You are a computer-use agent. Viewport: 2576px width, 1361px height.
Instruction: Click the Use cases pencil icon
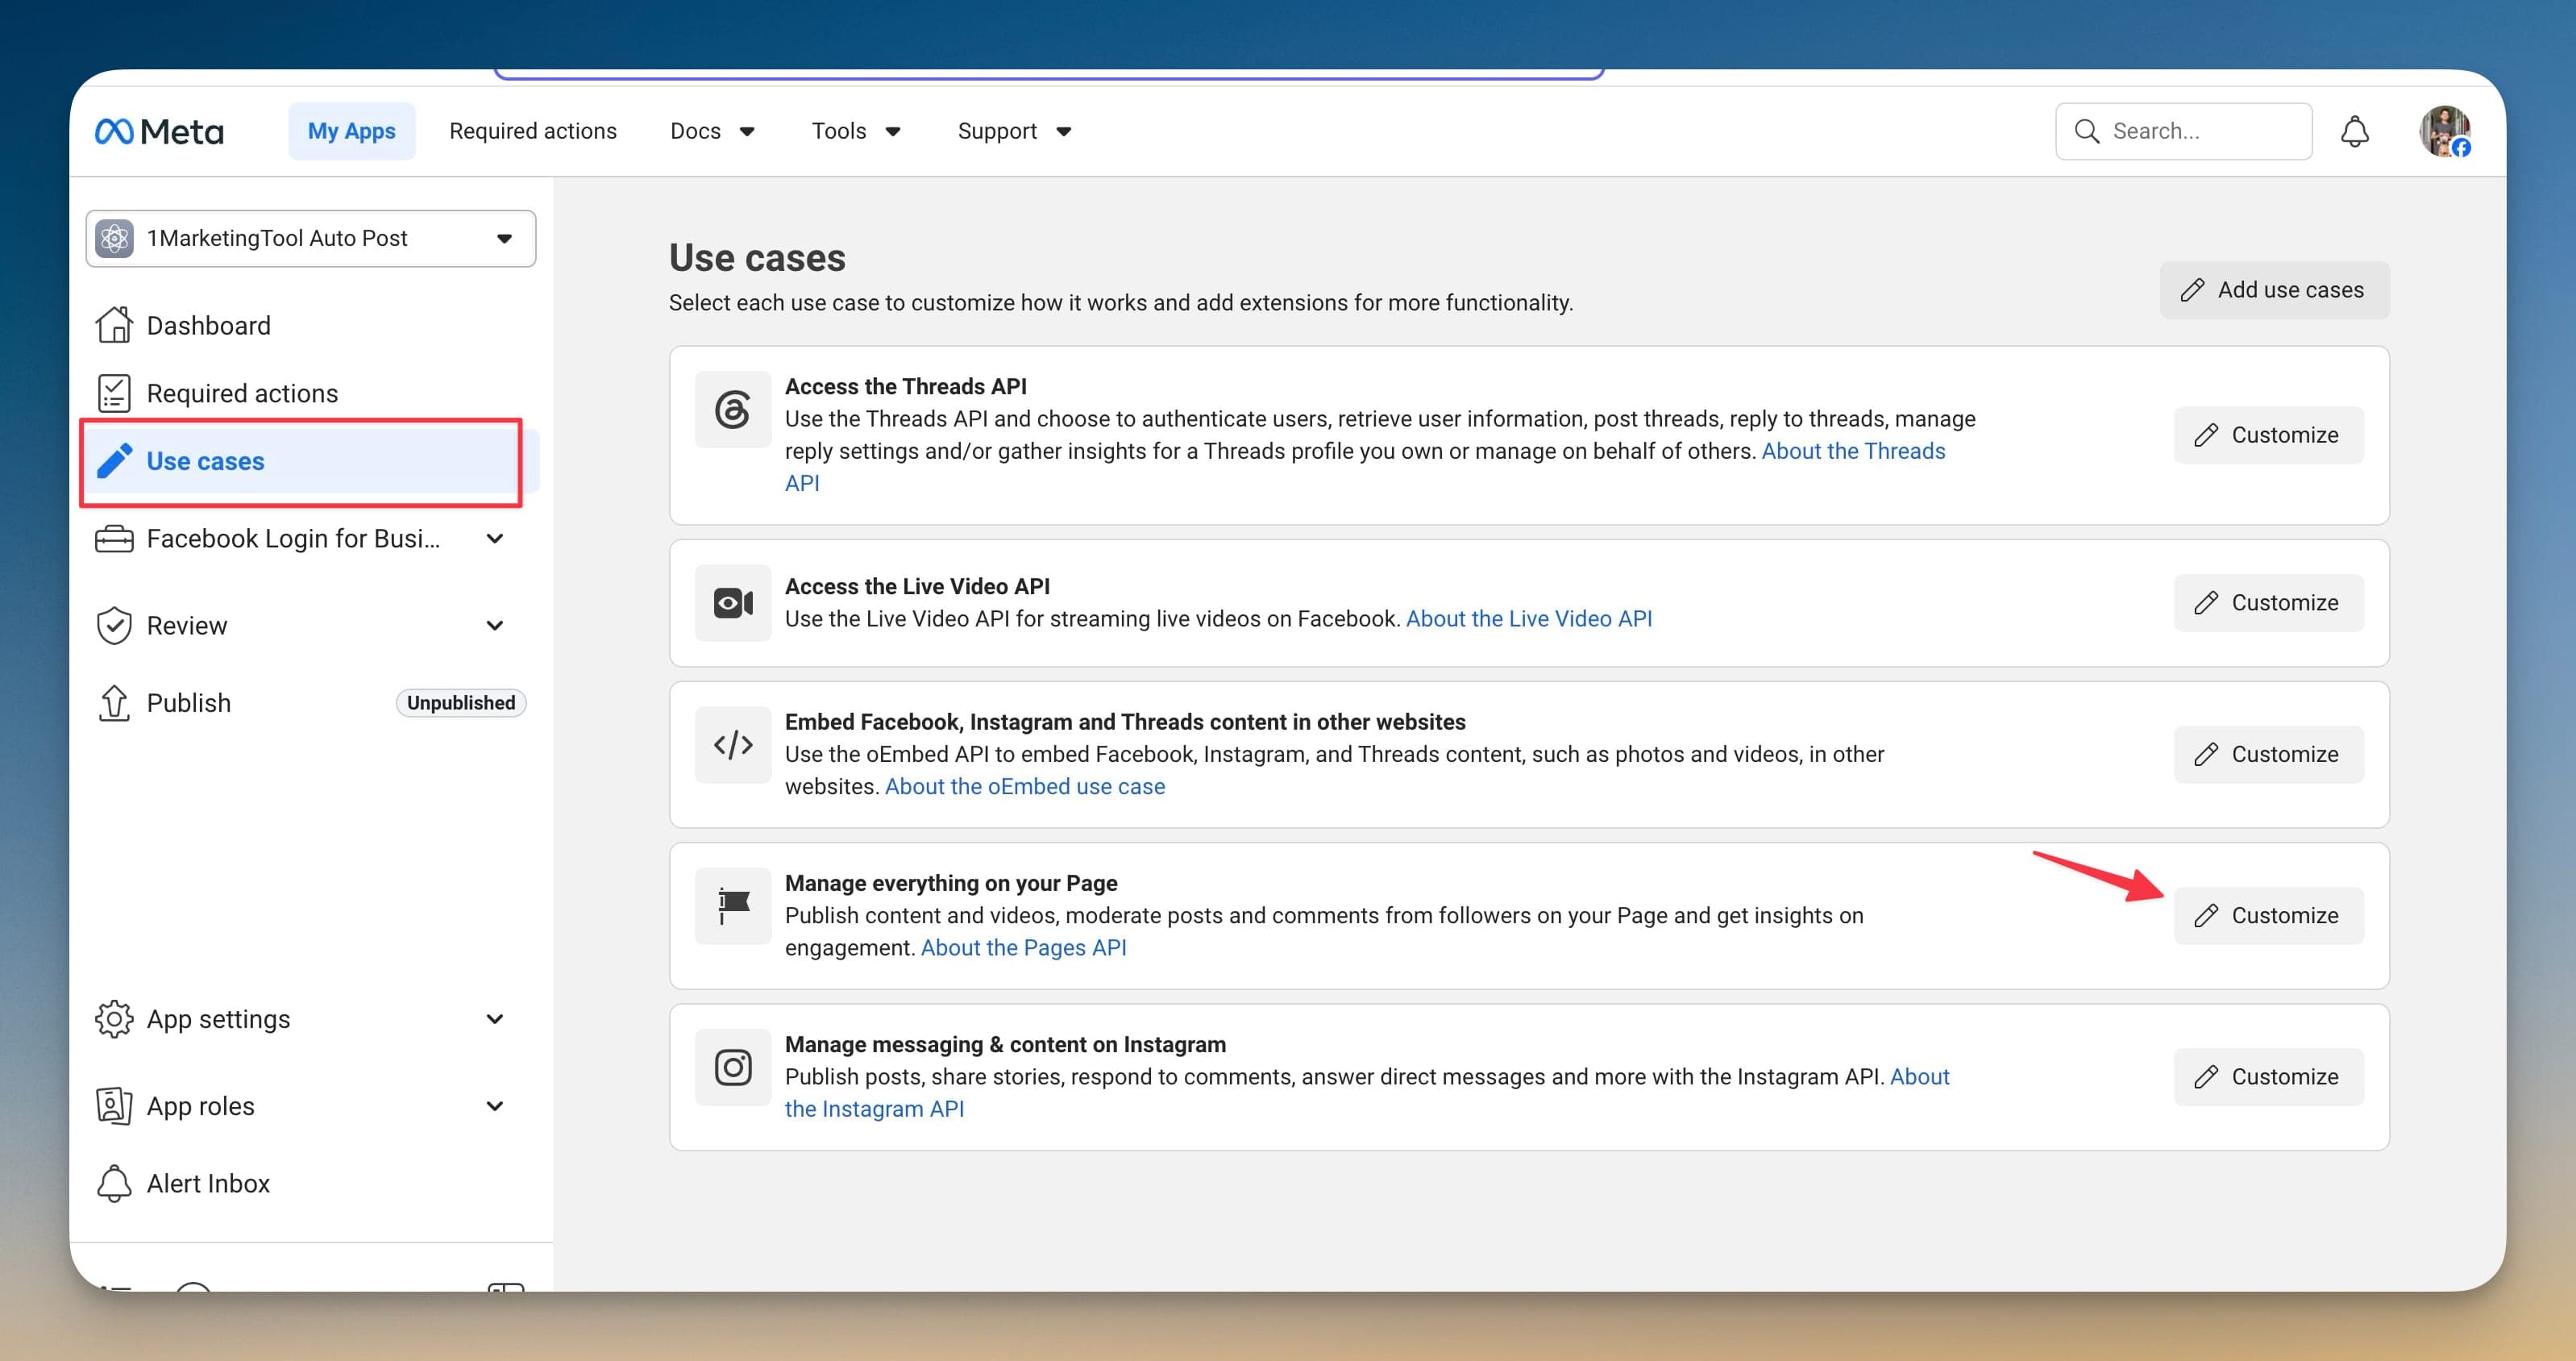pos(114,461)
